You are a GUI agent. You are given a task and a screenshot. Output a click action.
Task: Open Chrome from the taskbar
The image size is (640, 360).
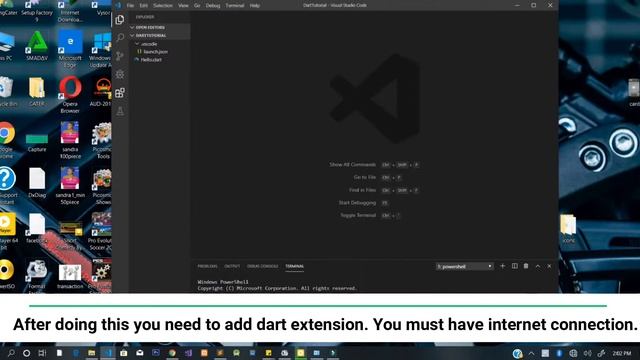172,353
